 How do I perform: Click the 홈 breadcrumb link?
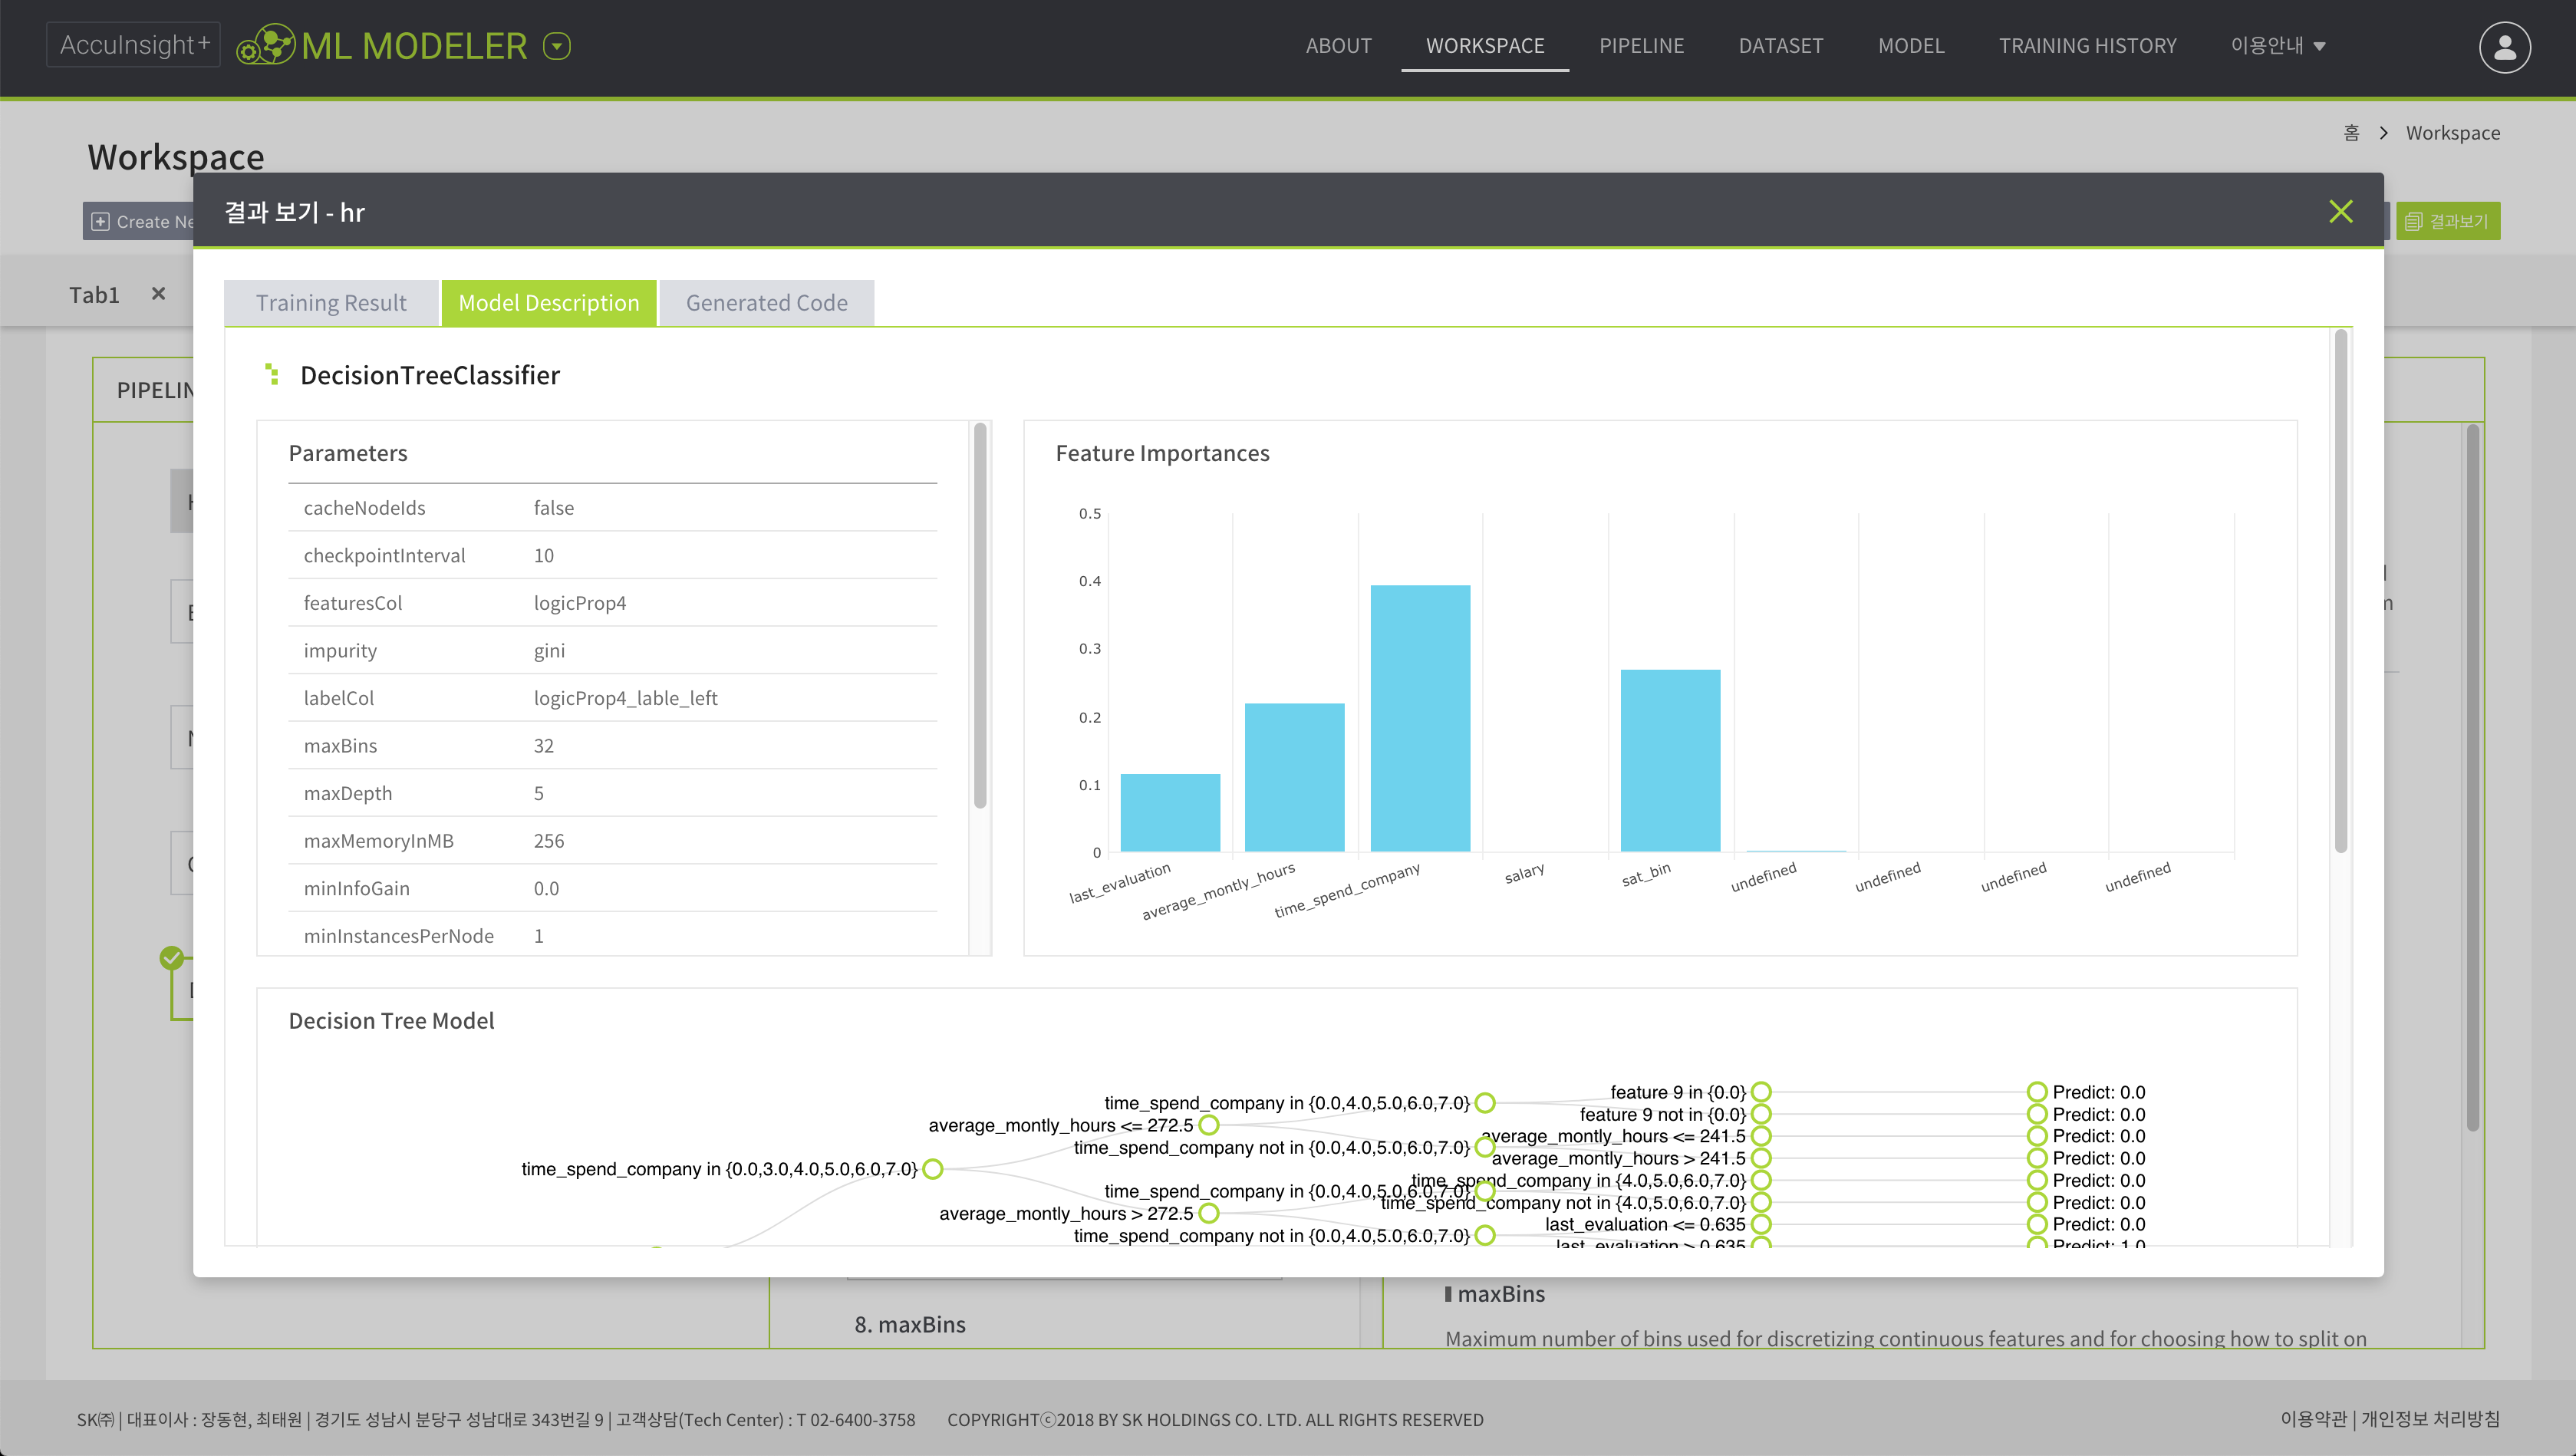[2351, 133]
